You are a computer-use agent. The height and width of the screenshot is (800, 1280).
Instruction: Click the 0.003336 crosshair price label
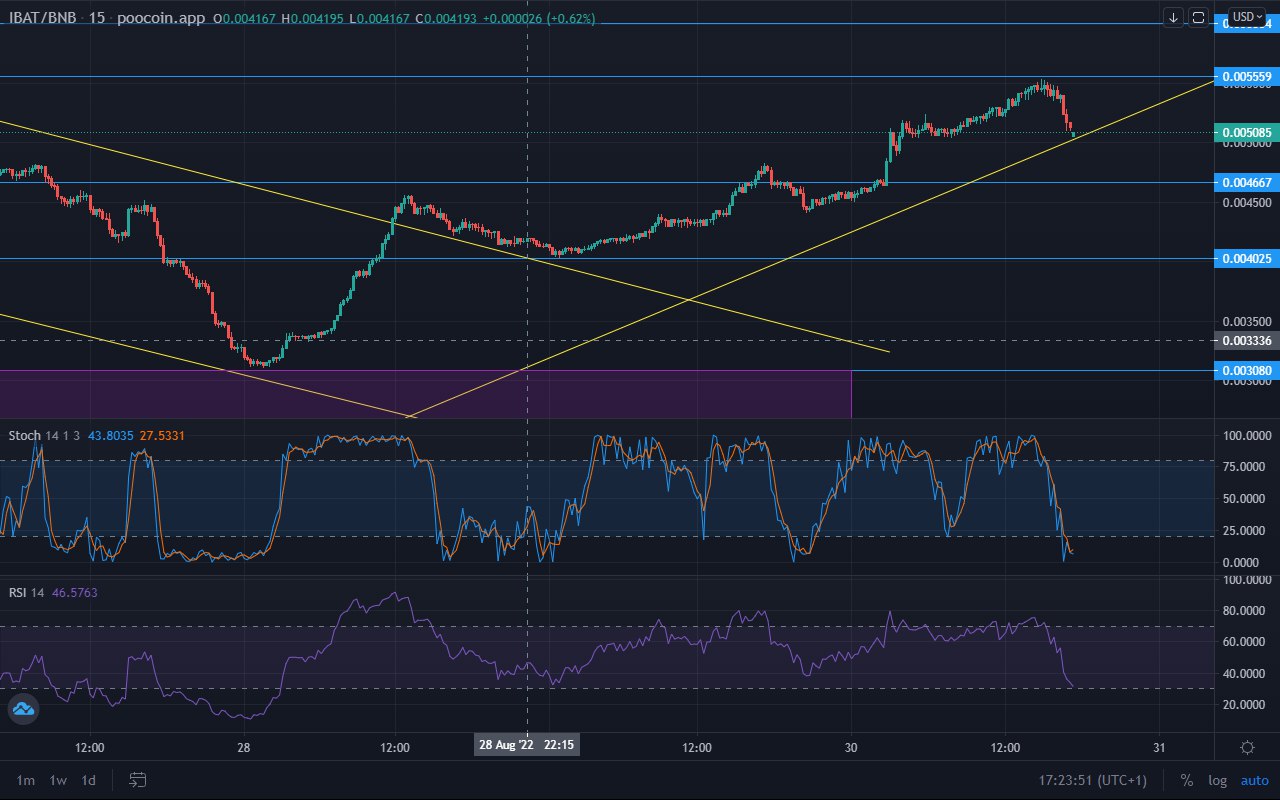[1246, 341]
